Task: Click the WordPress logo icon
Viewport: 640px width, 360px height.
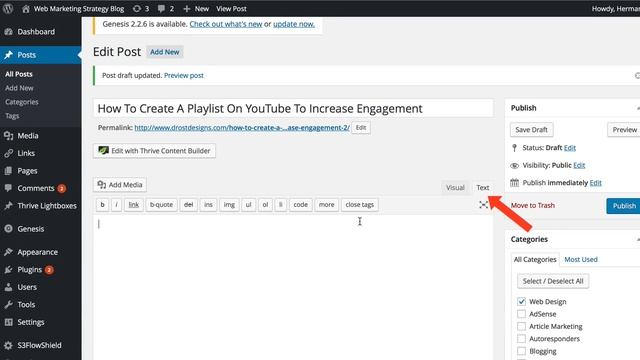Action: coord(8,9)
